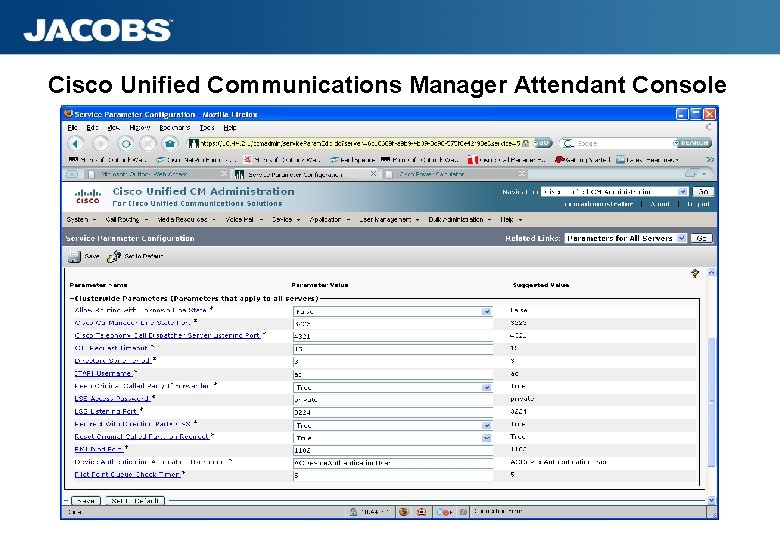Image resolution: width=780 pixels, height=540 pixels.
Task: Click the LSS Listening Port value field
Action: (x=393, y=412)
